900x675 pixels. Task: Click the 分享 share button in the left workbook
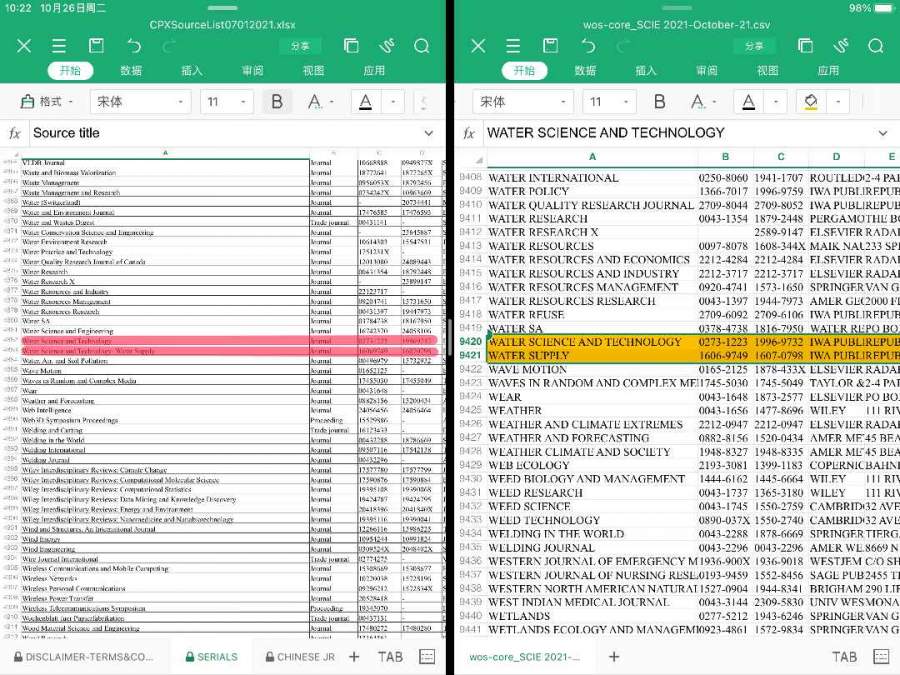coord(300,46)
